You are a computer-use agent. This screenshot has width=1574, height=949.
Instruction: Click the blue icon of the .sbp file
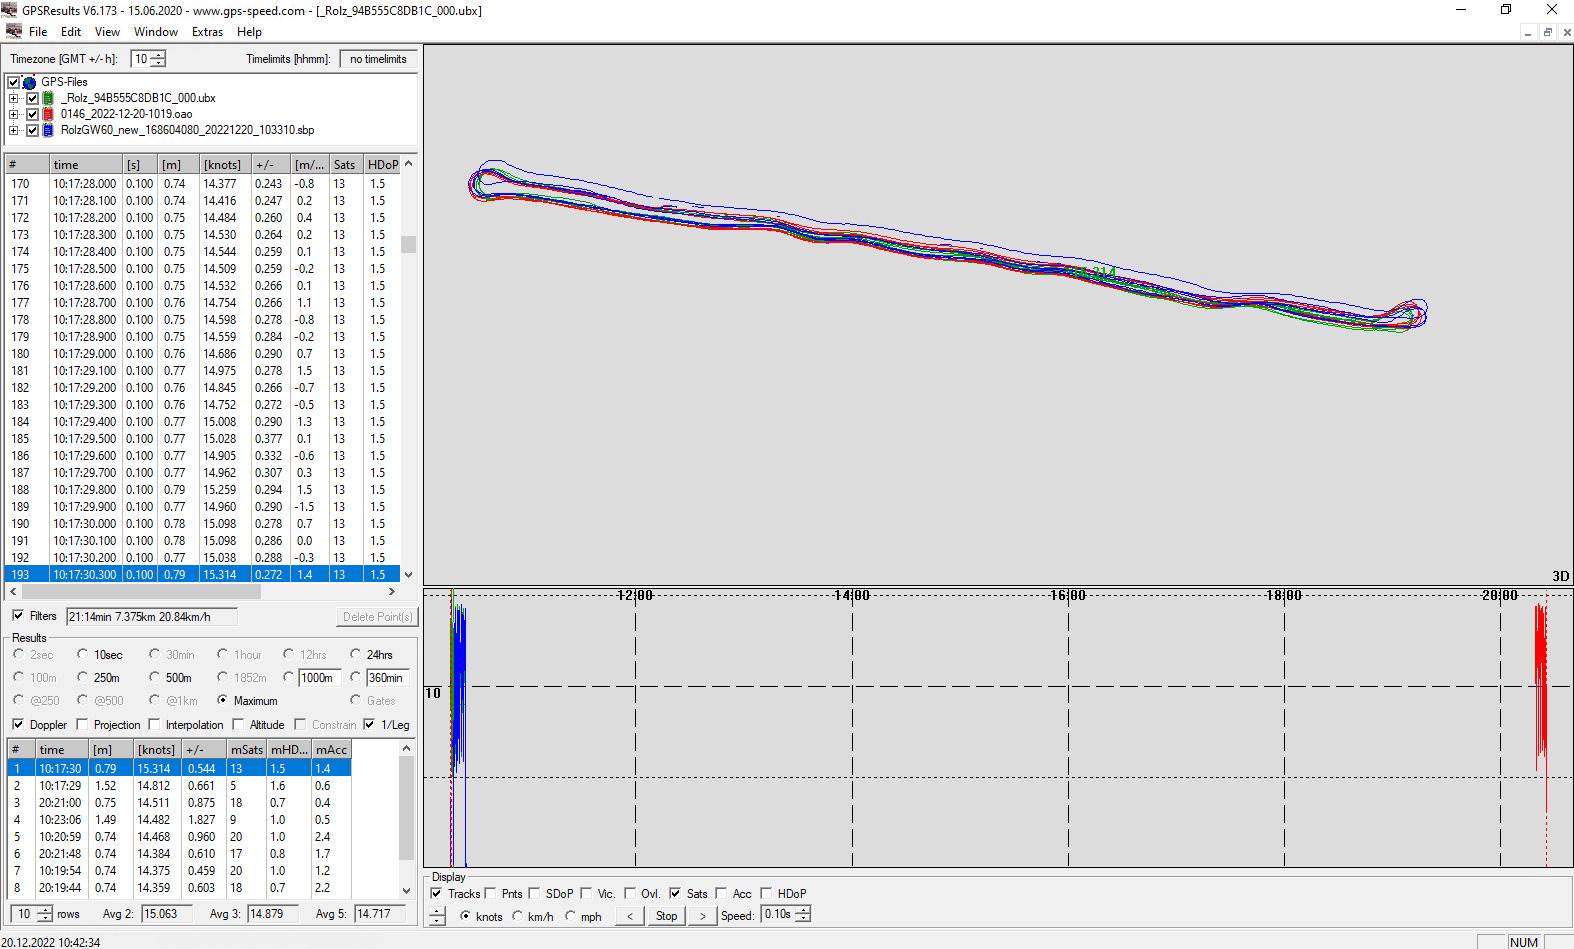48,130
